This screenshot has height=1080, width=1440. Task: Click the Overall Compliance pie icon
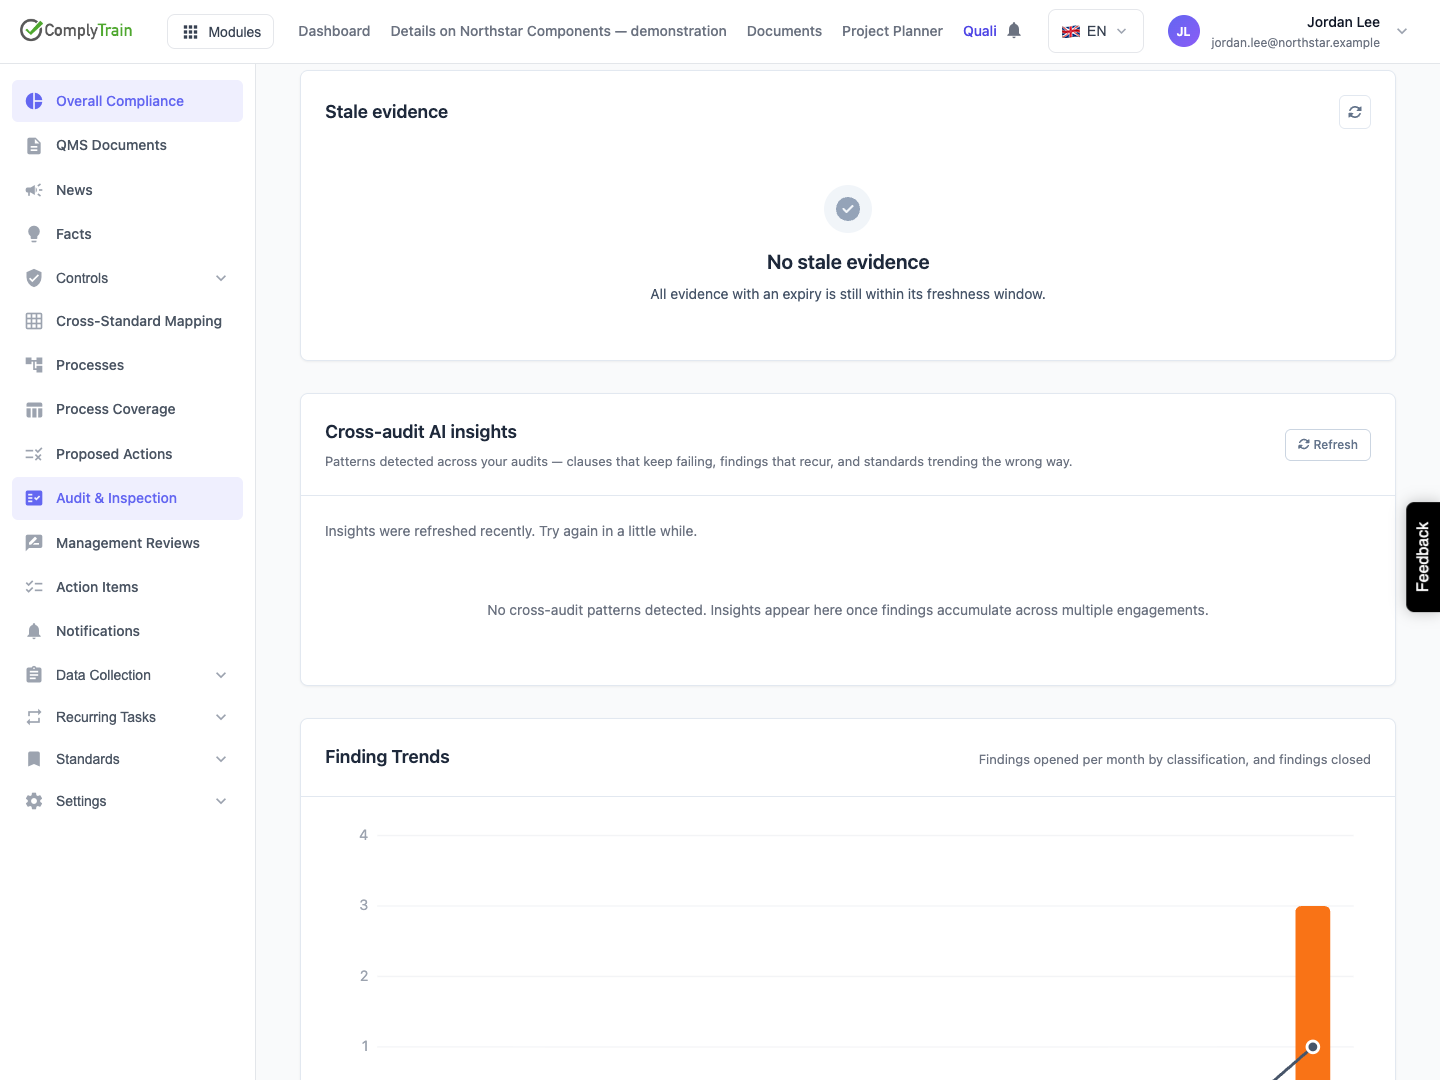pyautogui.click(x=34, y=101)
